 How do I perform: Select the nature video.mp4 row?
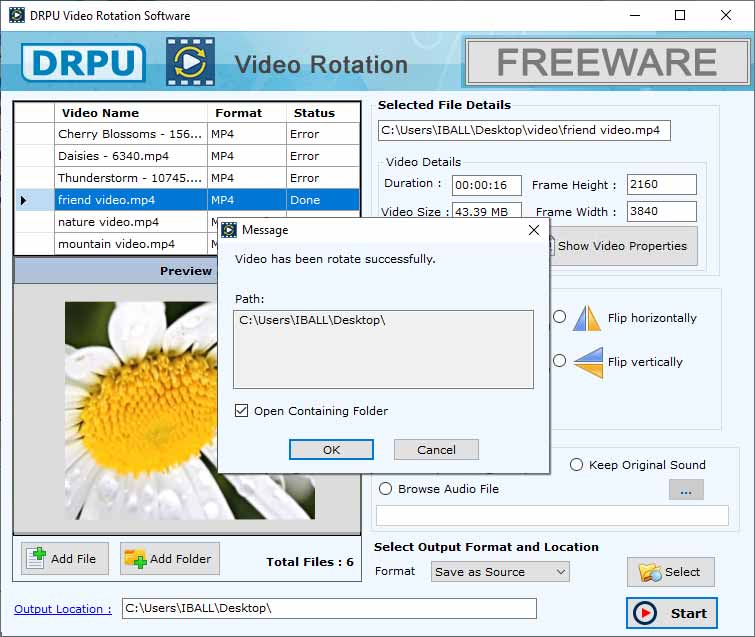click(x=116, y=222)
